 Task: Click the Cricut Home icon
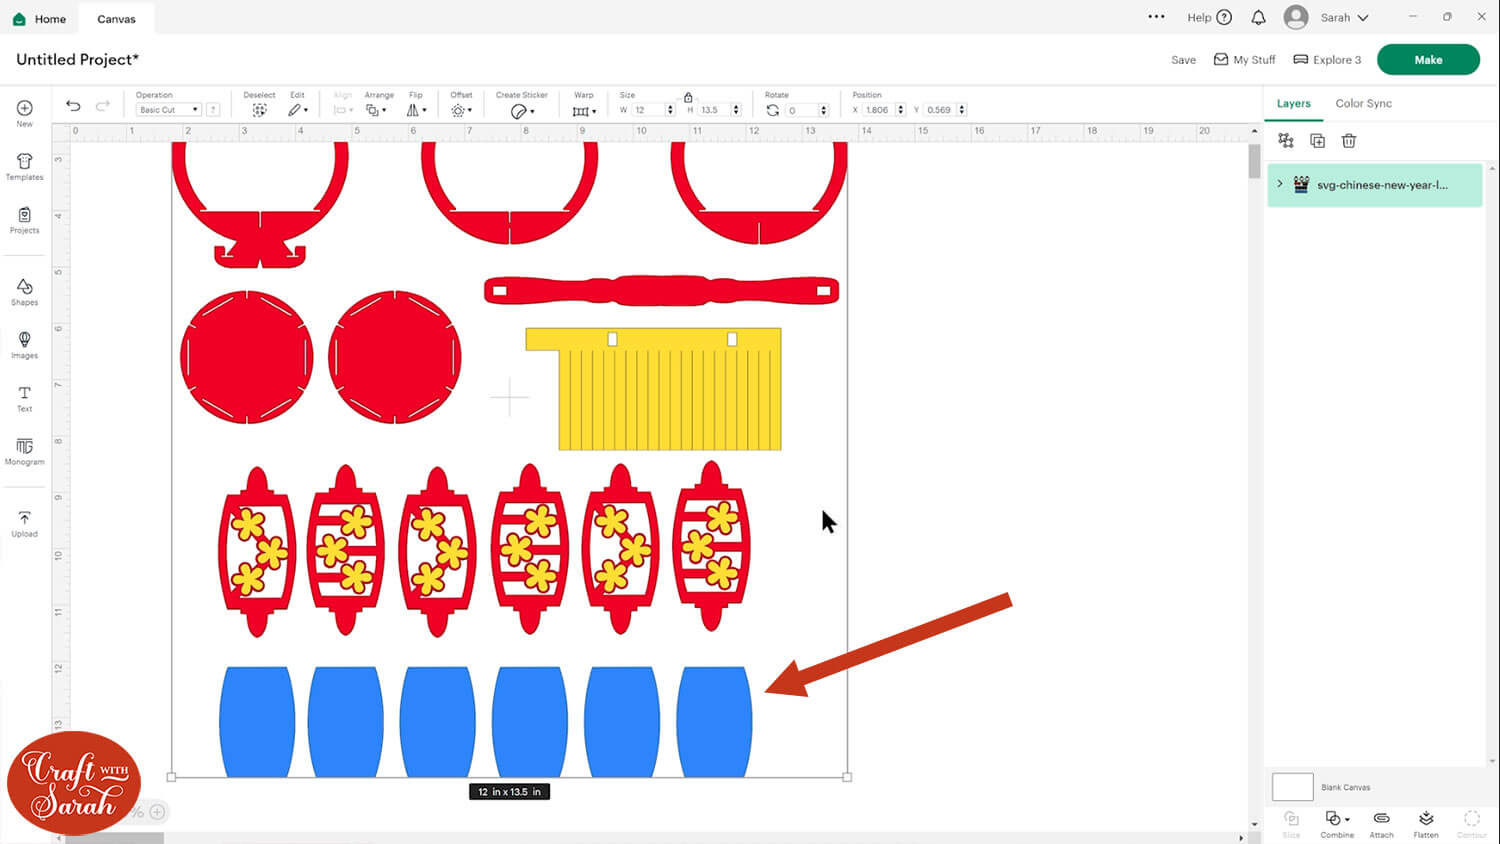(x=19, y=19)
